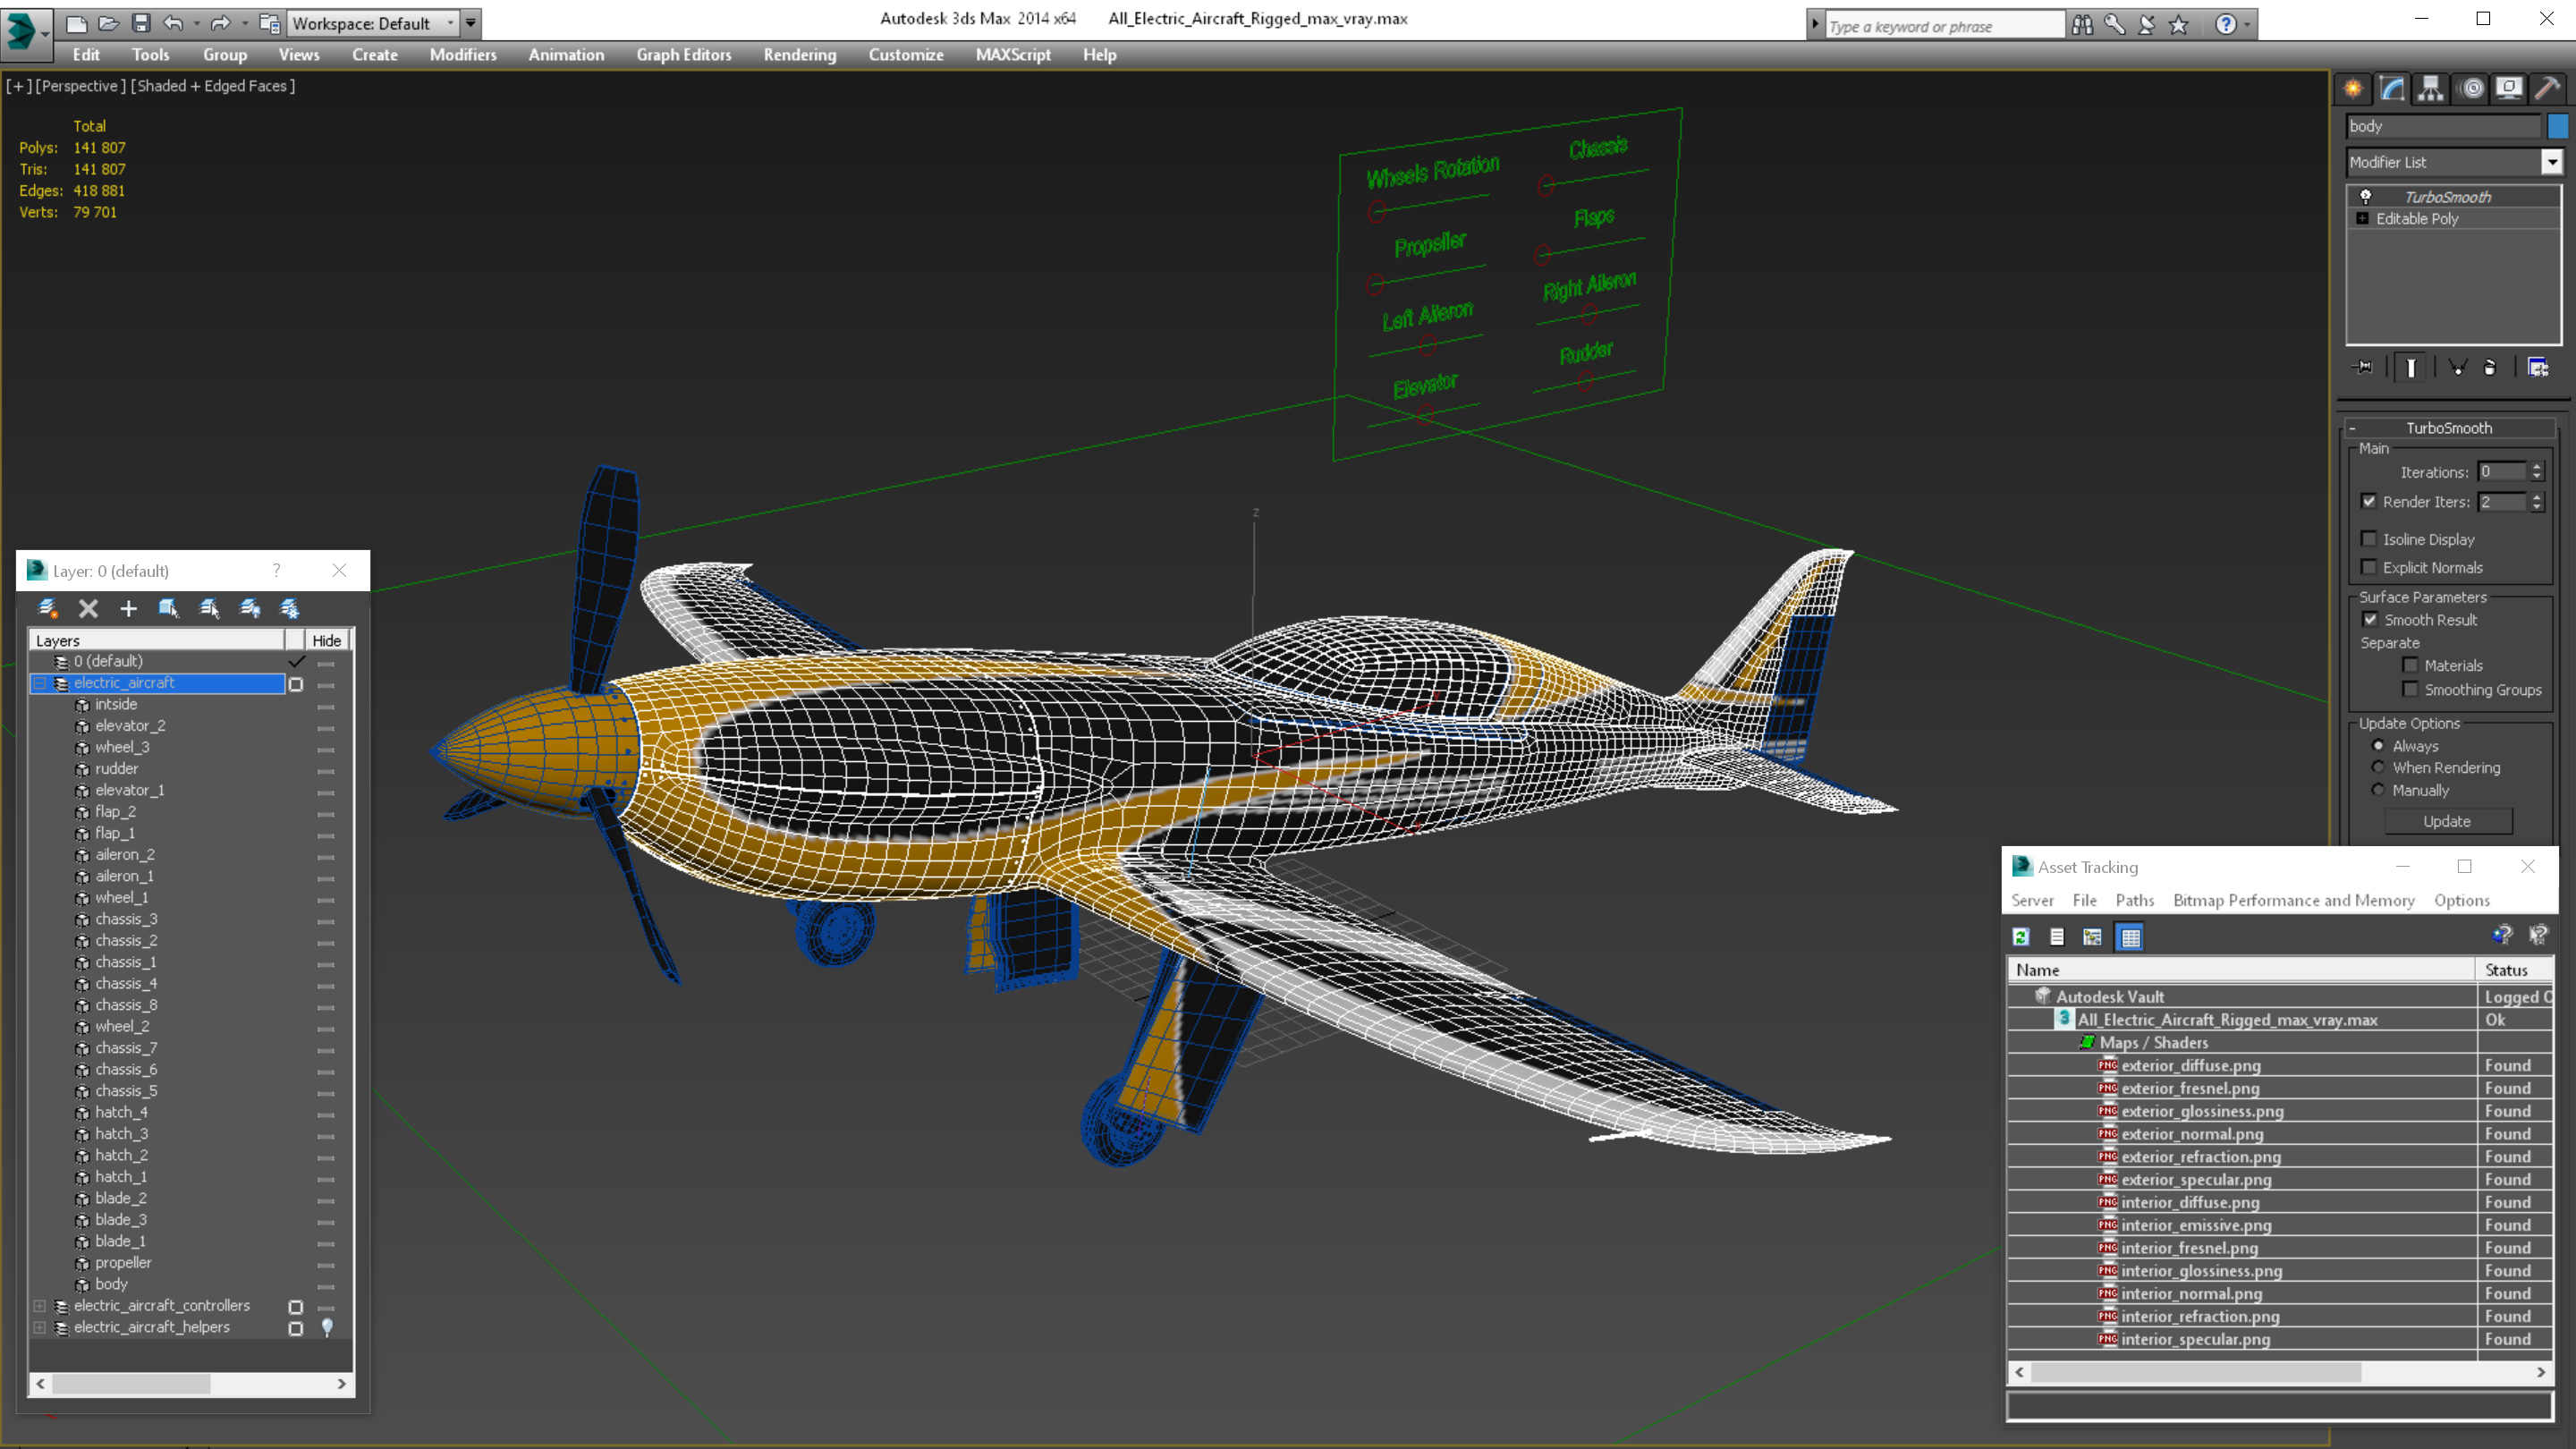Open the Create command panel tab

2353,88
